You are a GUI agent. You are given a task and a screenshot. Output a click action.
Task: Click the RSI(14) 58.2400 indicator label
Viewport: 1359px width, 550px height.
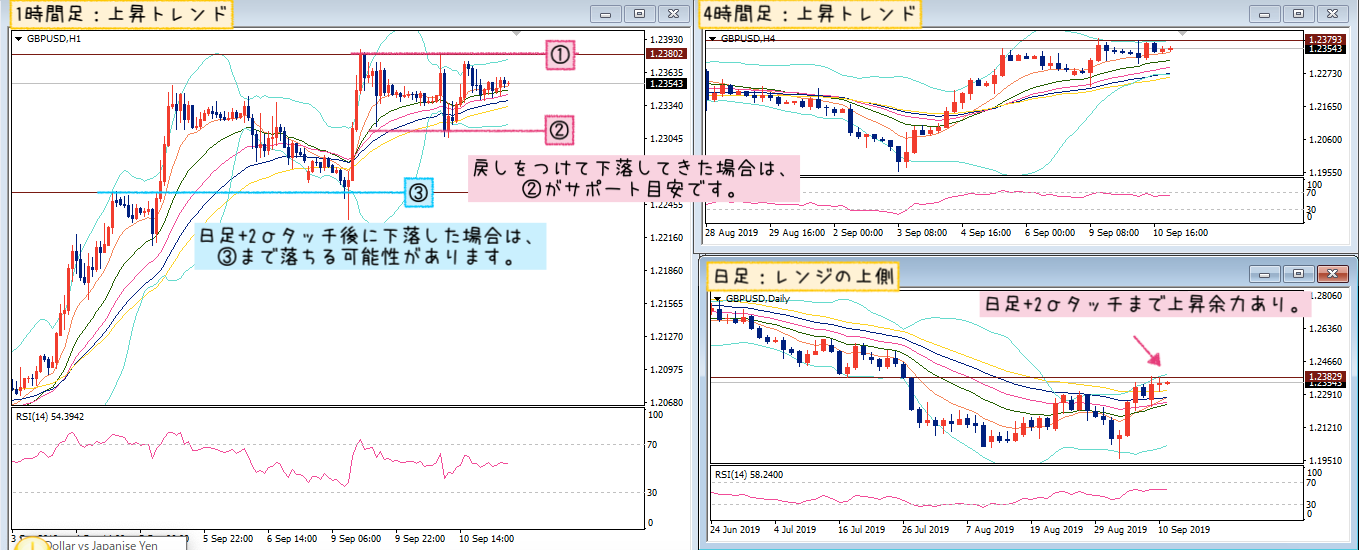[x=747, y=476]
